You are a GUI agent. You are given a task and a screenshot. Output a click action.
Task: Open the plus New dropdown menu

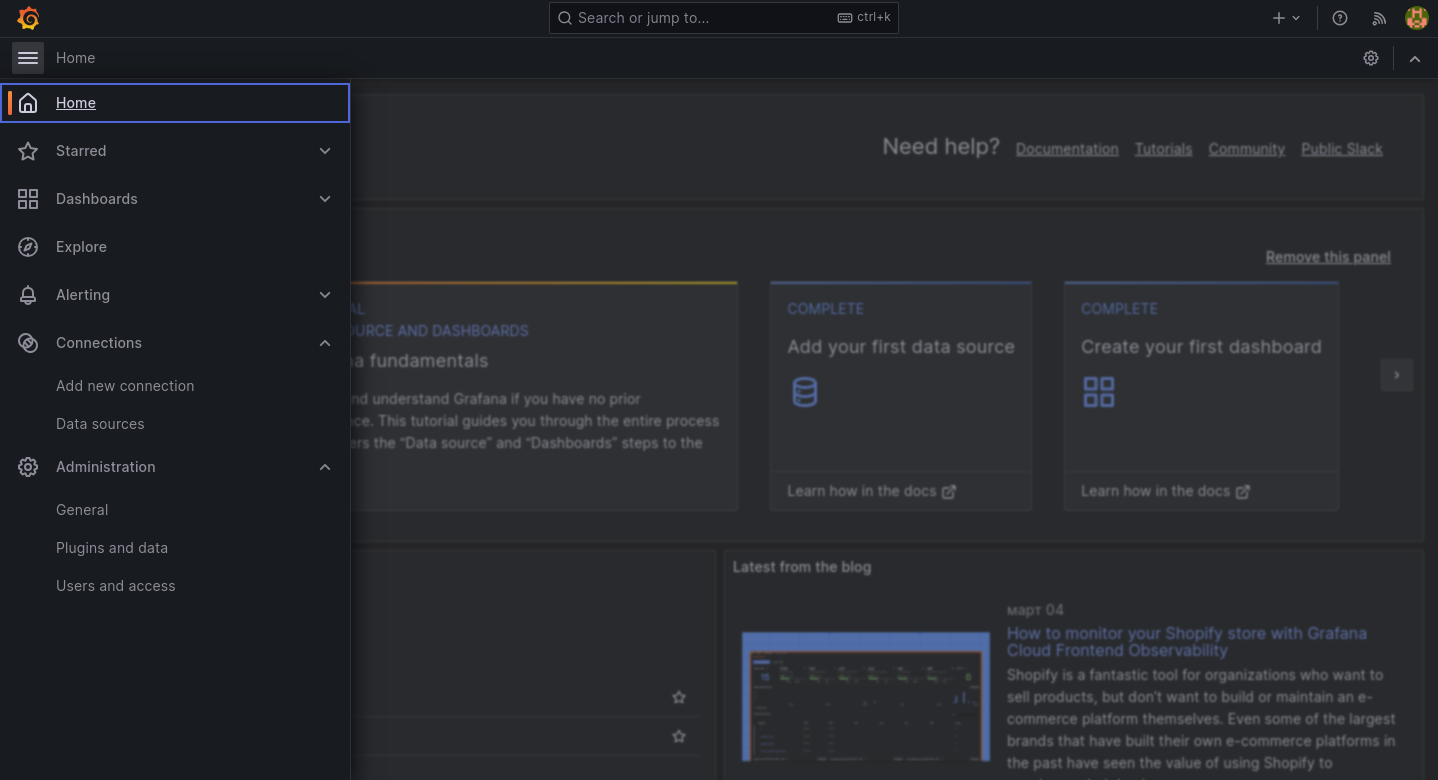click(1285, 18)
